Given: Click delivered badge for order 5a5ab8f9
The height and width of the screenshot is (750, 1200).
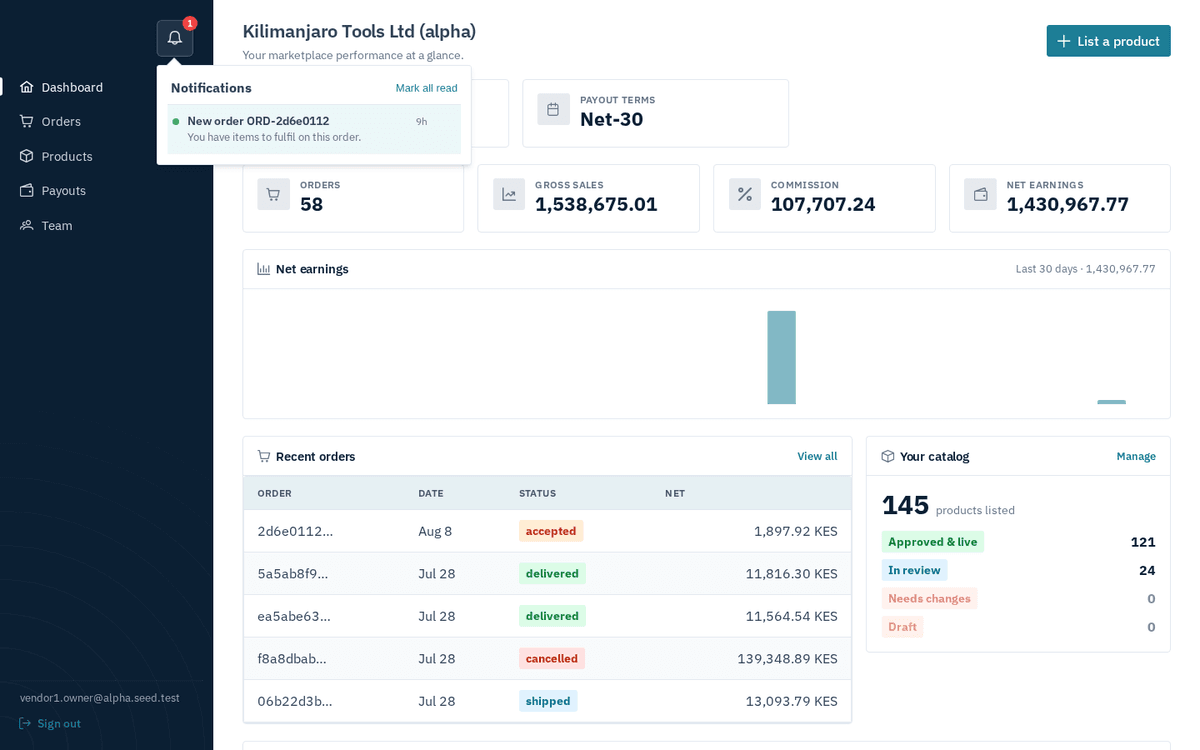Looking at the screenshot, I should point(552,573).
